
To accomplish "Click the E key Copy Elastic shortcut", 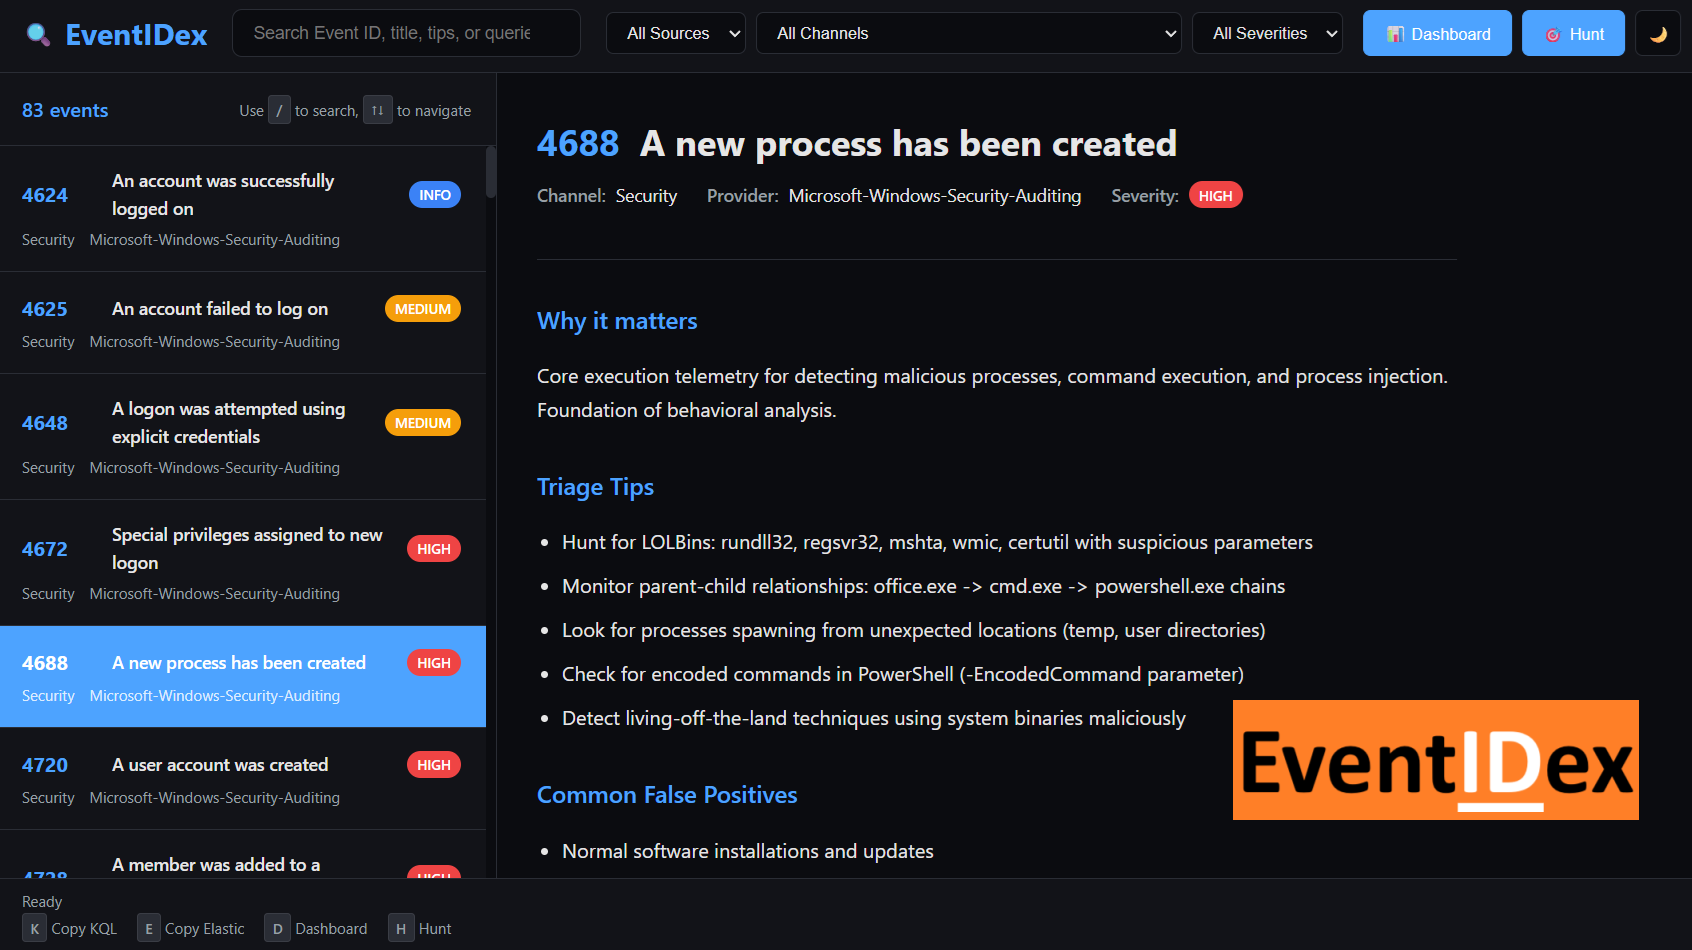I will [149, 929].
